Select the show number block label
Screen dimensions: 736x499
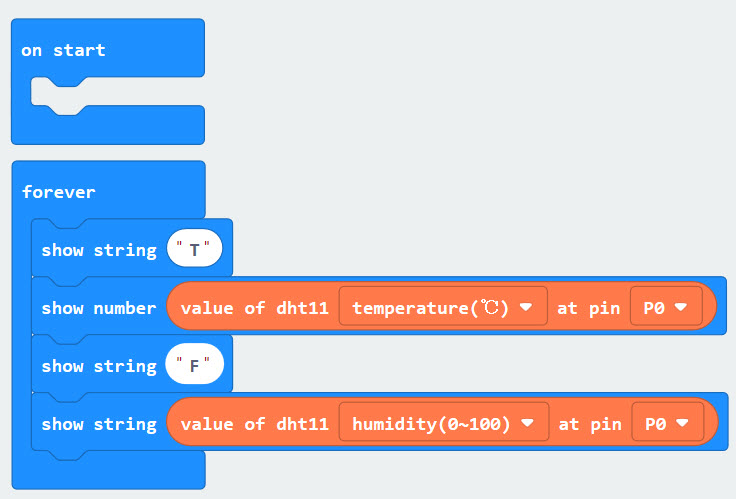(x=99, y=308)
